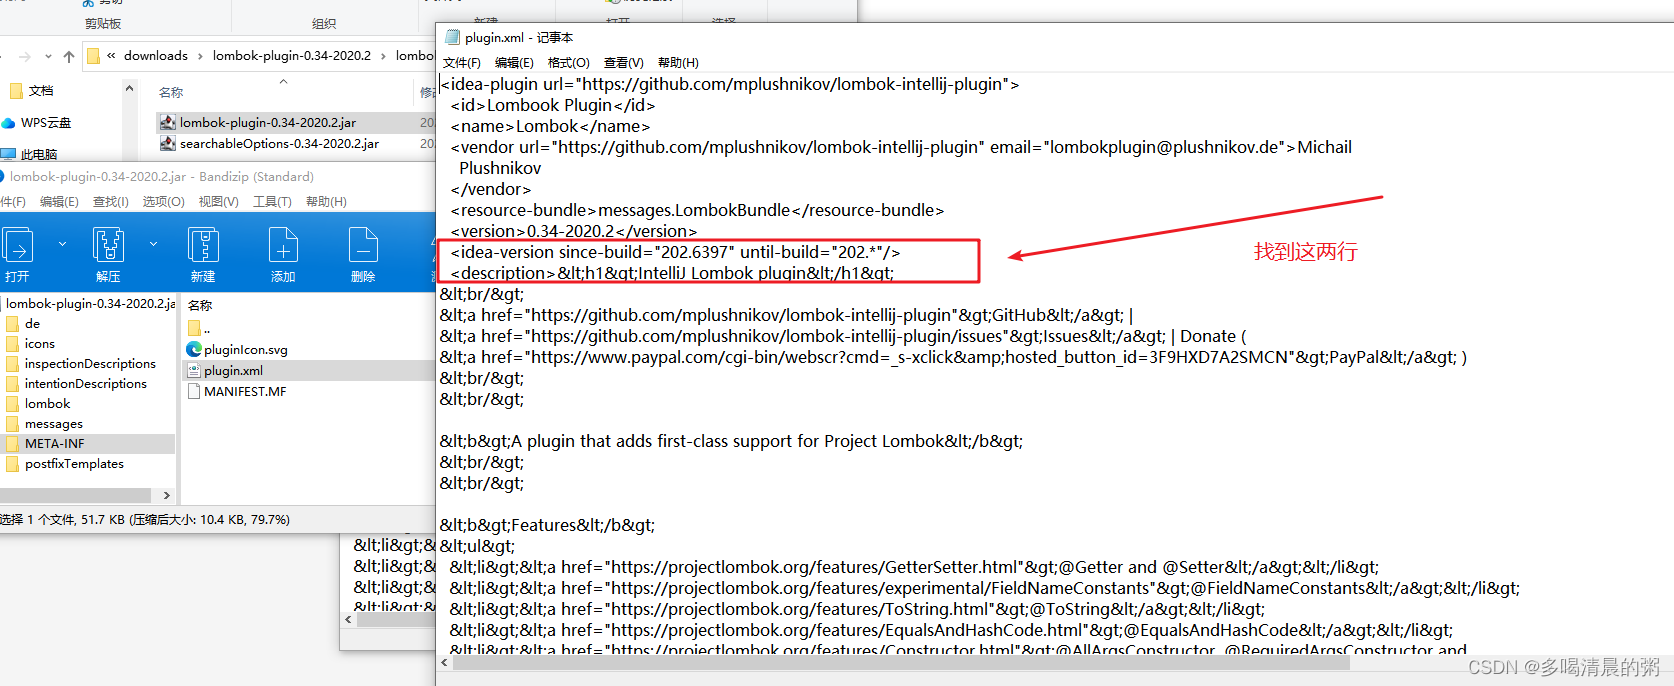The width and height of the screenshot is (1674, 686).
Task: Open the dropdown arrow next to 打开 in Bandizip
Action: [62, 244]
